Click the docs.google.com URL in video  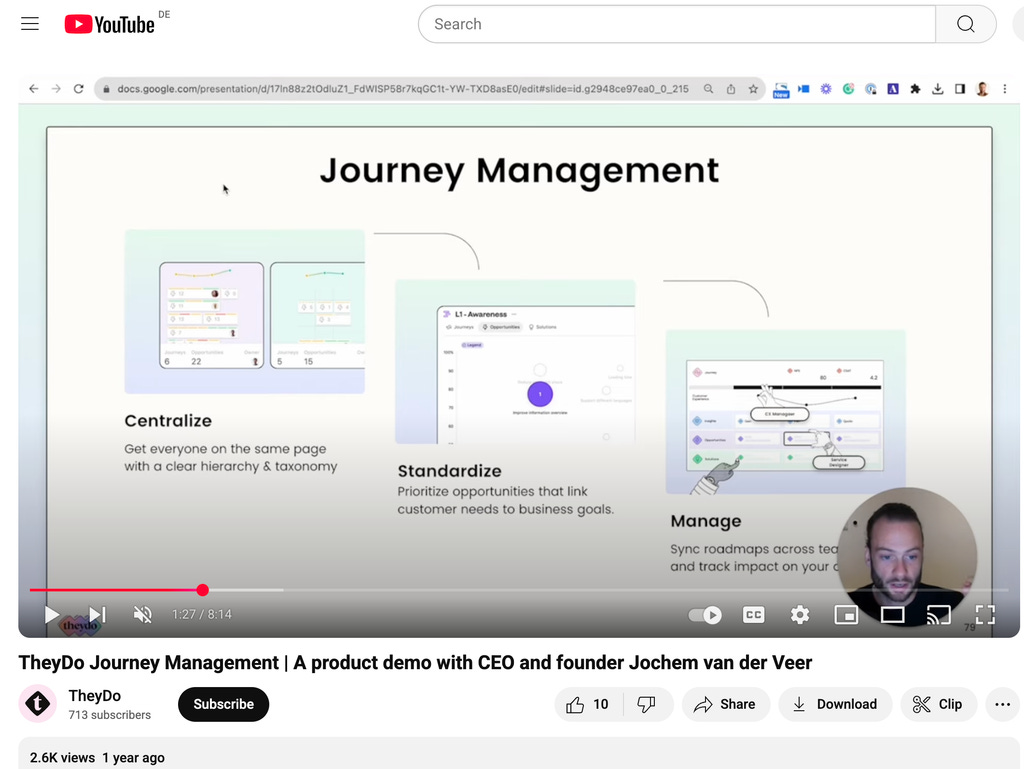tap(402, 89)
